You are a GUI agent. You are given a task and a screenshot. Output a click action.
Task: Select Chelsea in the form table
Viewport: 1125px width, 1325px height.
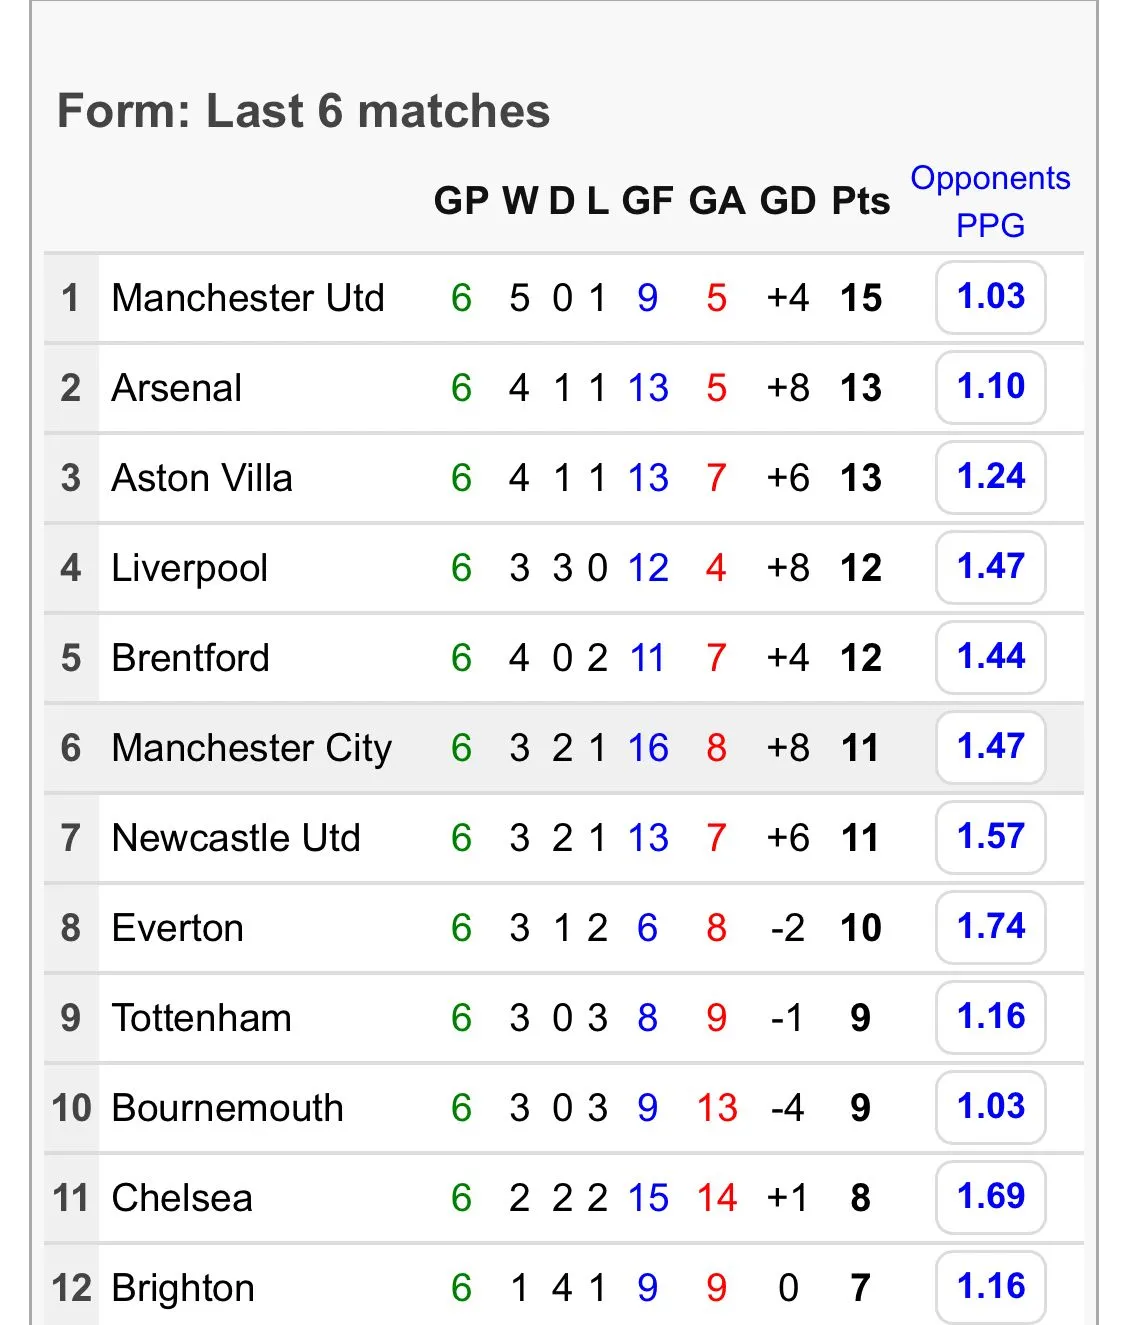tap(182, 1198)
